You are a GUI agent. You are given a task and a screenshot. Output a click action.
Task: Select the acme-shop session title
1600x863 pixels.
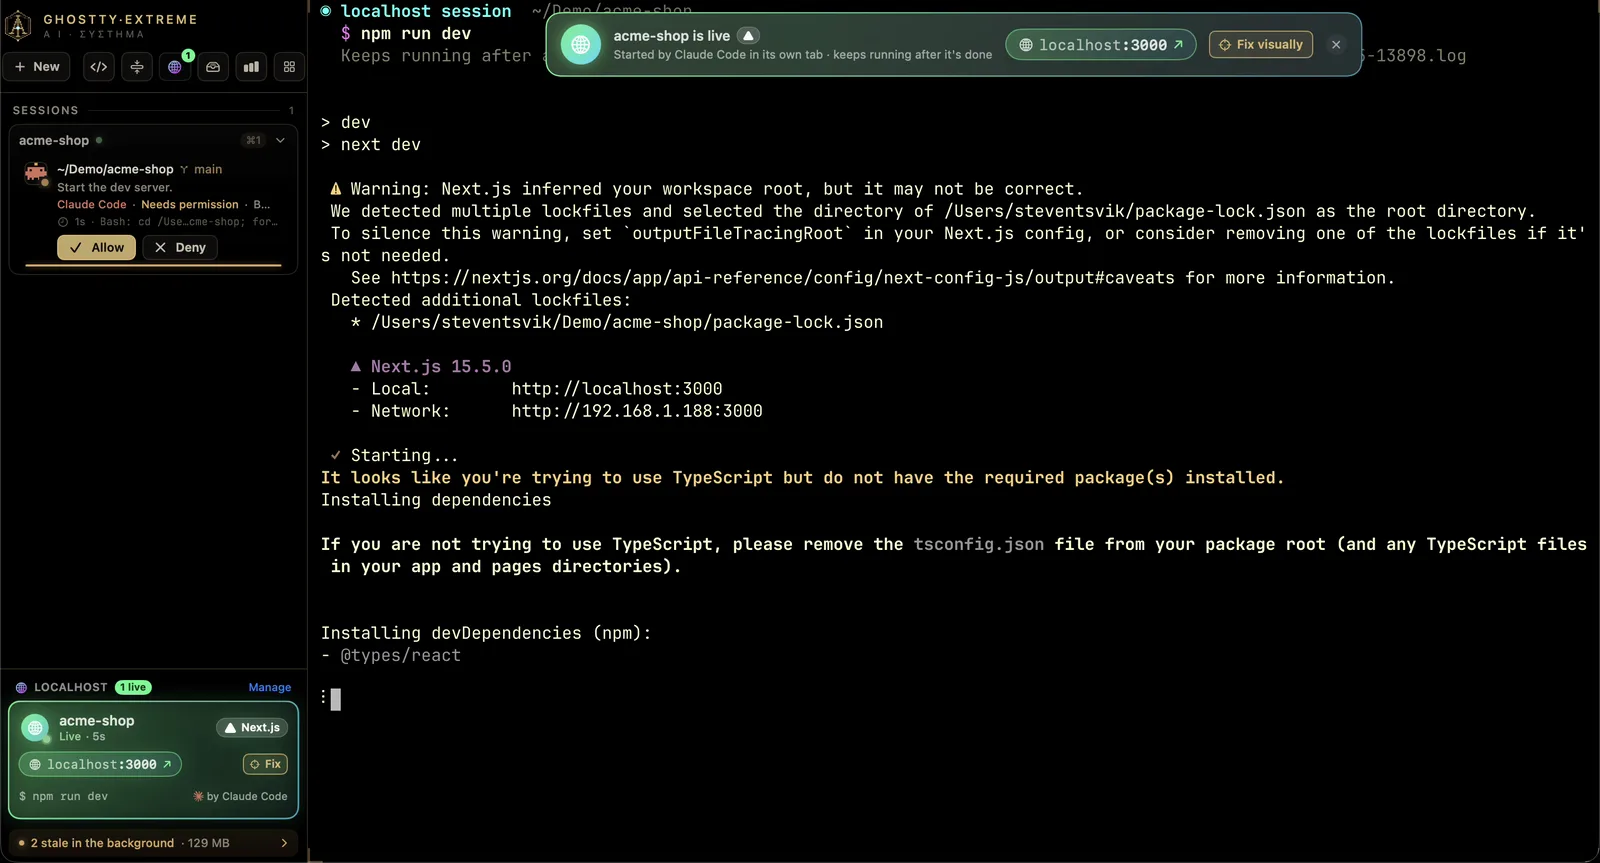(54, 141)
